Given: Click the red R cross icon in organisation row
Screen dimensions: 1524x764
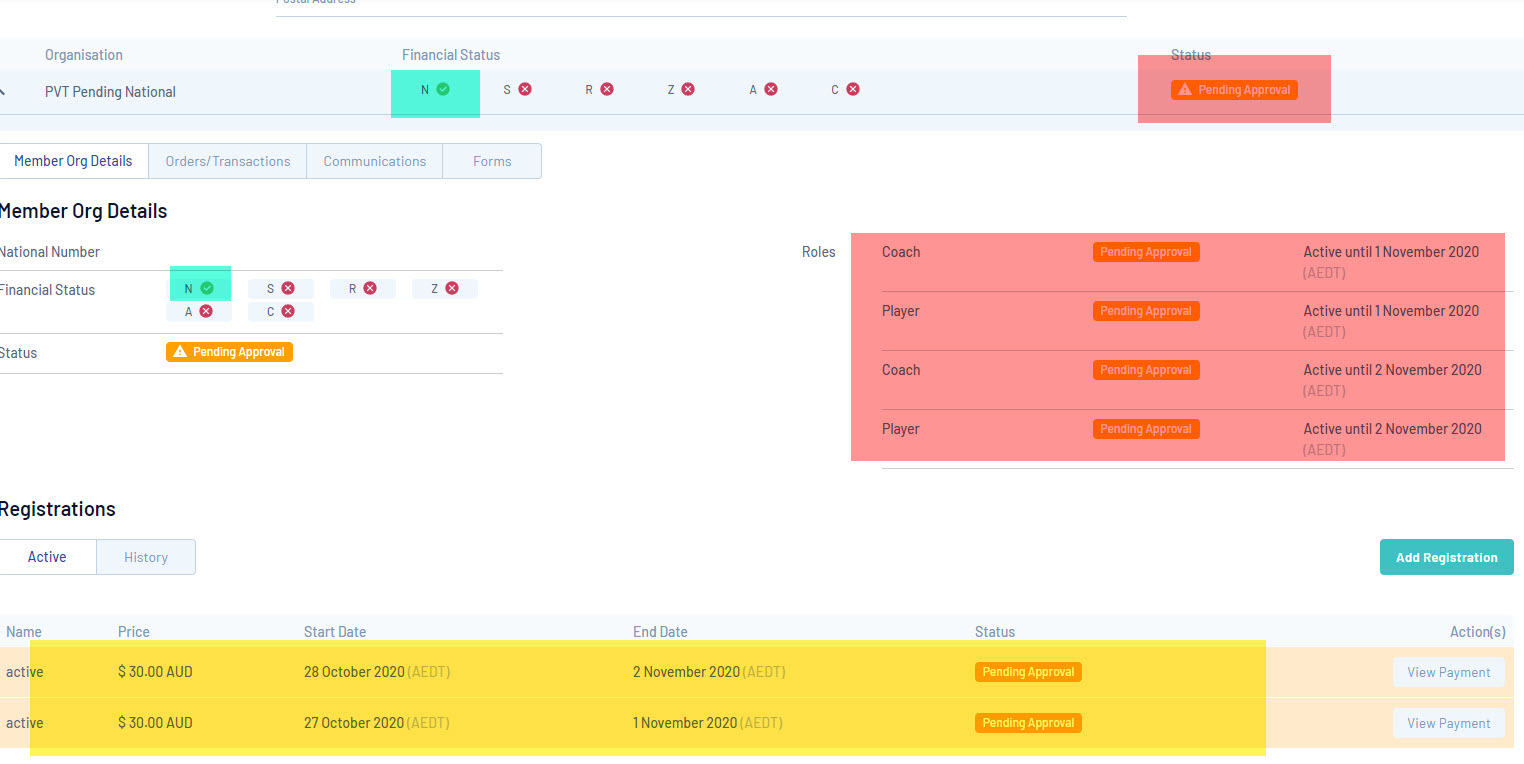Looking at the screenshot, I should pos(607,89).
